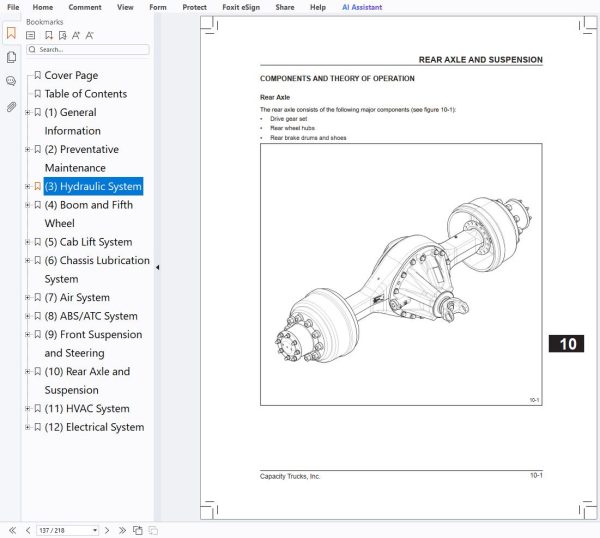Go to first page

[x=13, y=530]
